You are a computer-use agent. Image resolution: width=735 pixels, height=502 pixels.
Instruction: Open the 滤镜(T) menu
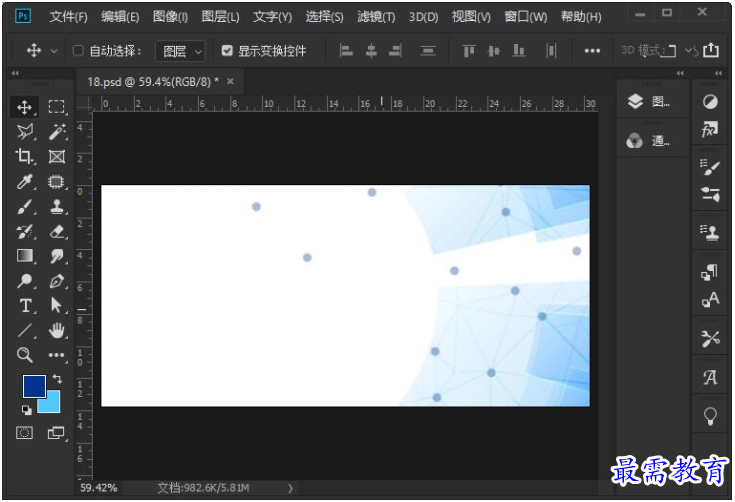[x=376, y=17]
